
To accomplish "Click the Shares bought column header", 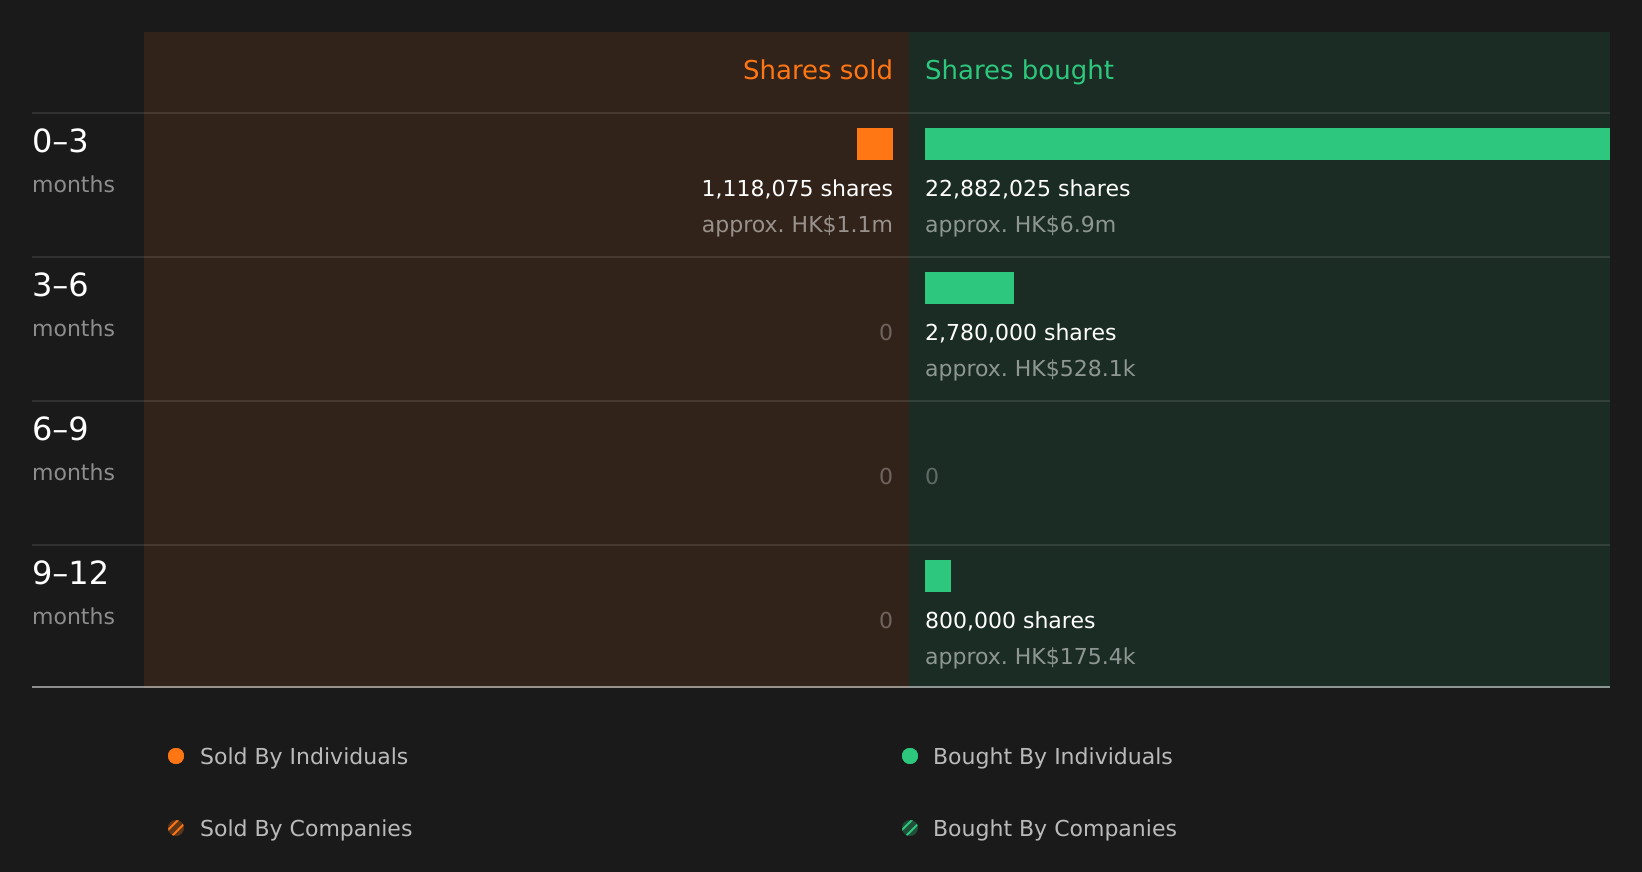I will (x=1019, y=70).
